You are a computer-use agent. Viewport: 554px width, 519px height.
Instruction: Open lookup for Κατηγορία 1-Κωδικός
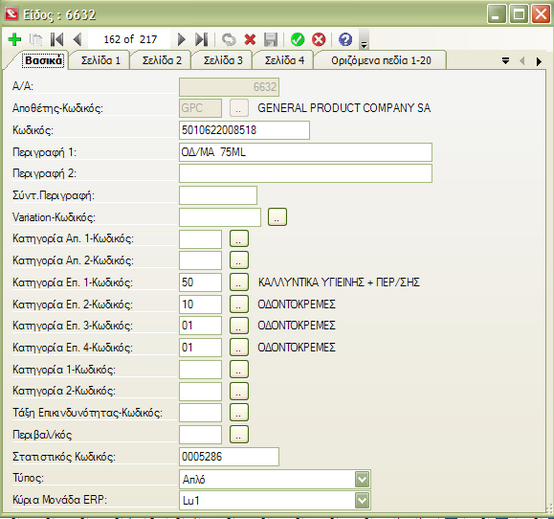(239, 369)
